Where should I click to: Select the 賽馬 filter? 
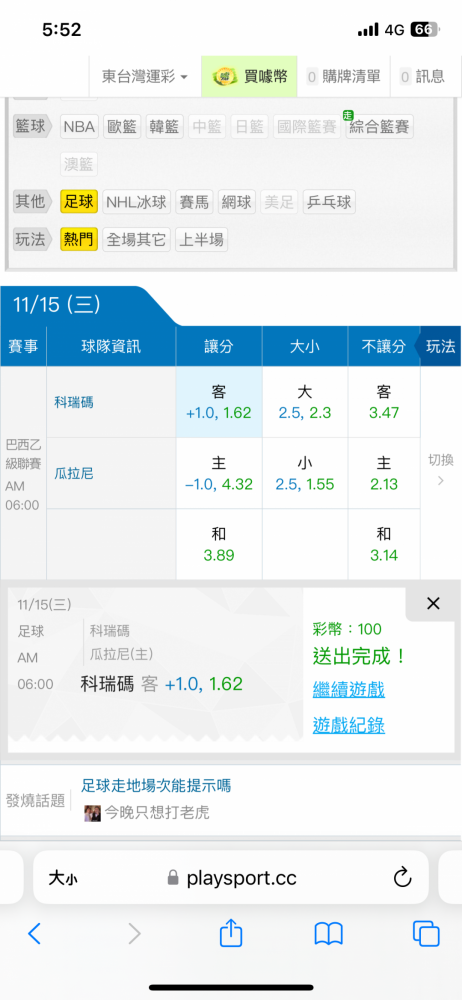click(195, 202)
